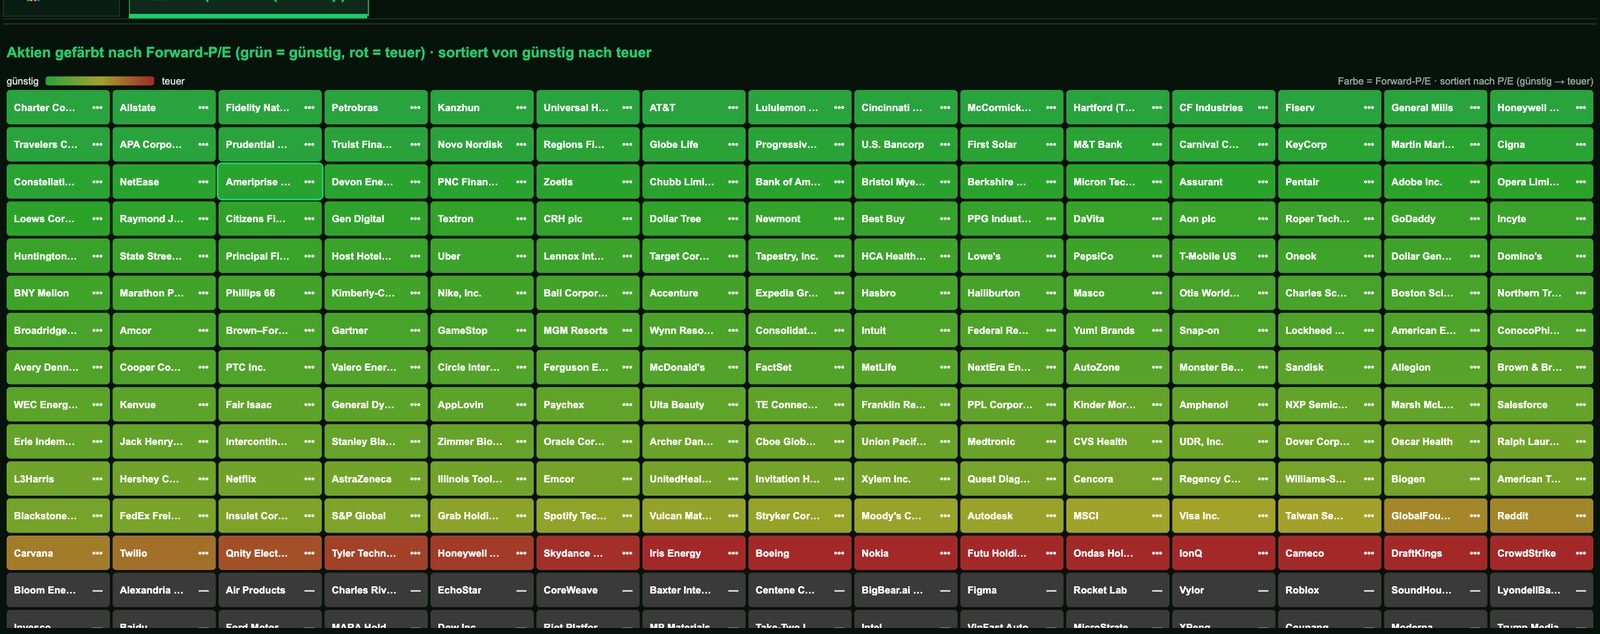Click the 'günstig' legend label
Viewport: 1600px width, 634px height.
(x=23, y=81)
